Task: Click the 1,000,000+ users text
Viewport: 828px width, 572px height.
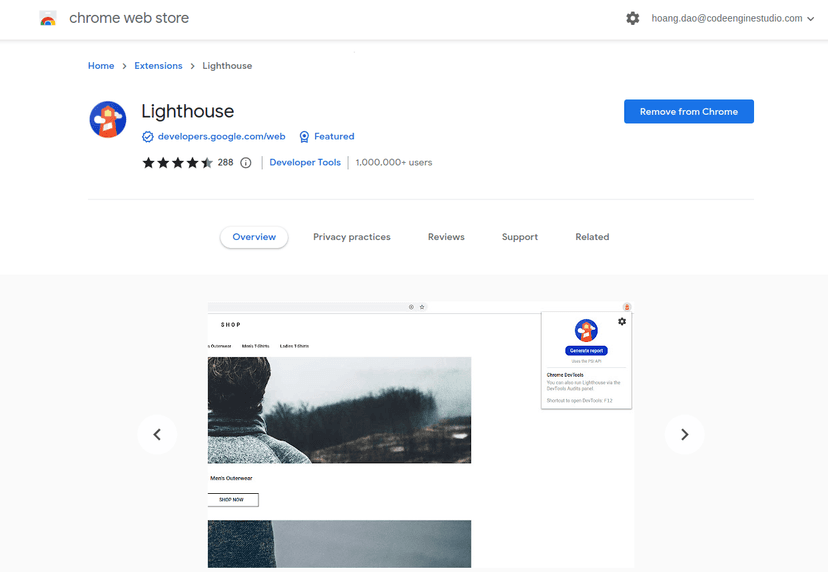Action: [x=394, y=163]
